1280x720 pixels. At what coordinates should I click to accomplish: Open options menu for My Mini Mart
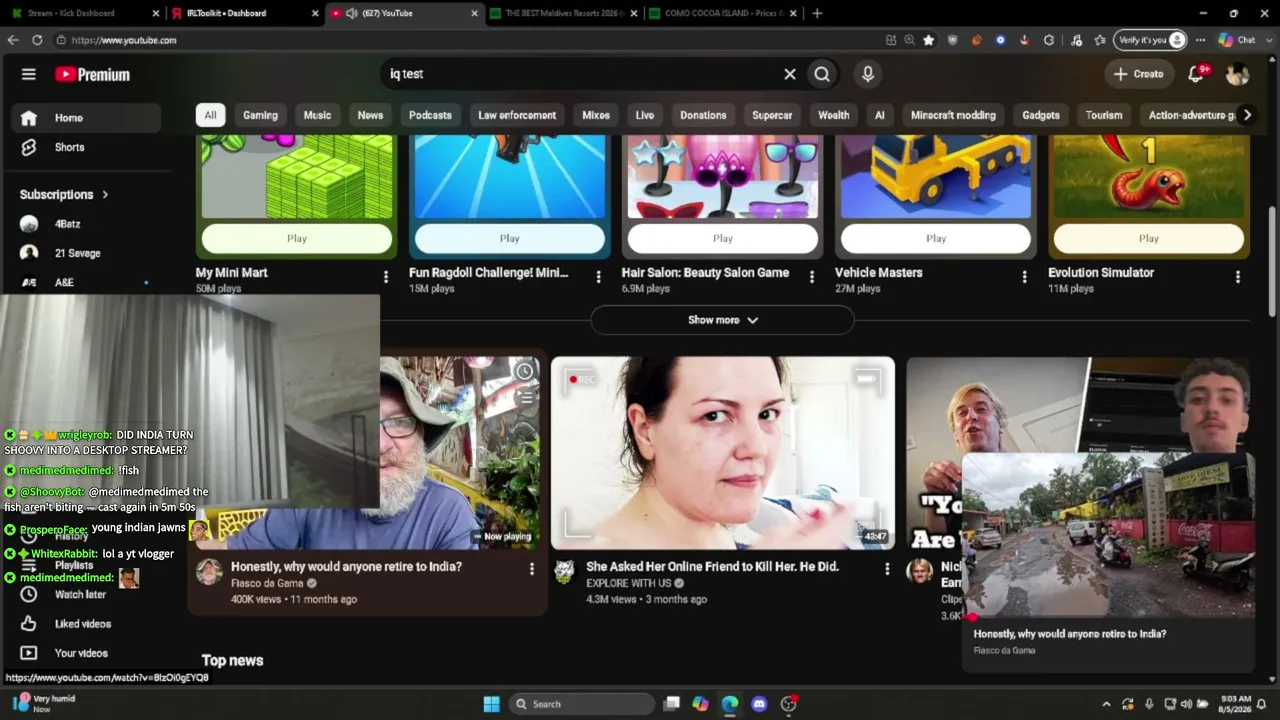[x=386, y=277]
